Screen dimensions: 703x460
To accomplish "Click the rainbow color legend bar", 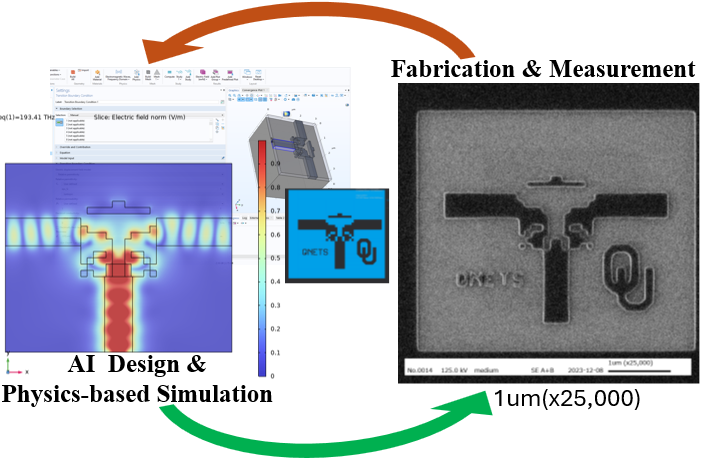I will (262, 258).
